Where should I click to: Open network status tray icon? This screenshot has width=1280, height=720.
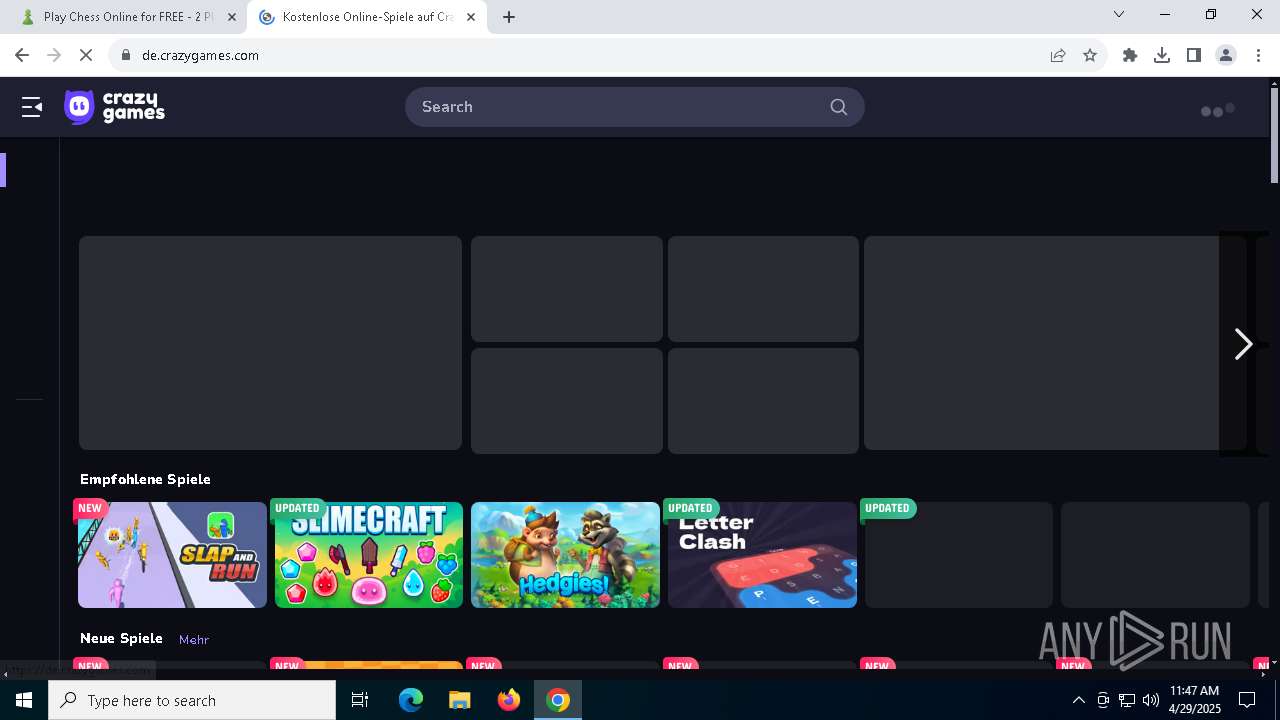tap(1127, 700)
